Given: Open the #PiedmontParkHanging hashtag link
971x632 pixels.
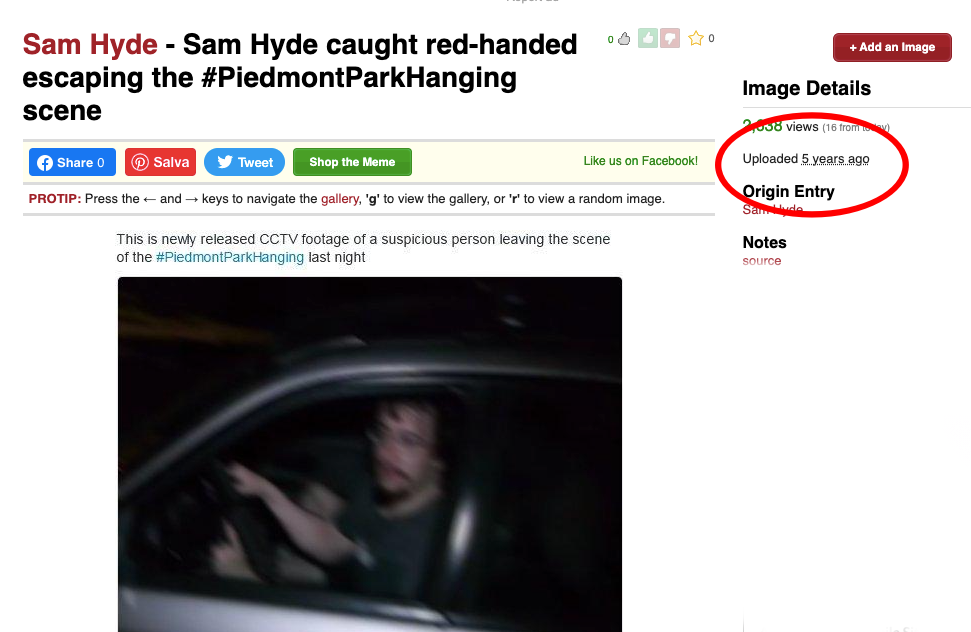Looking at the screenshot, I should coord(230,257).
